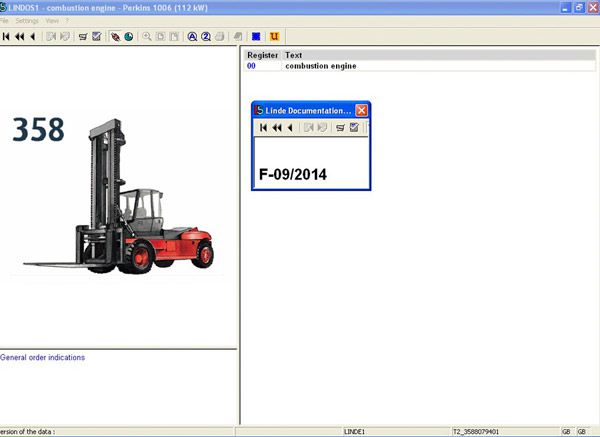Minimize the LINDOS1 main window
The image size is (600, 437).
566,8
